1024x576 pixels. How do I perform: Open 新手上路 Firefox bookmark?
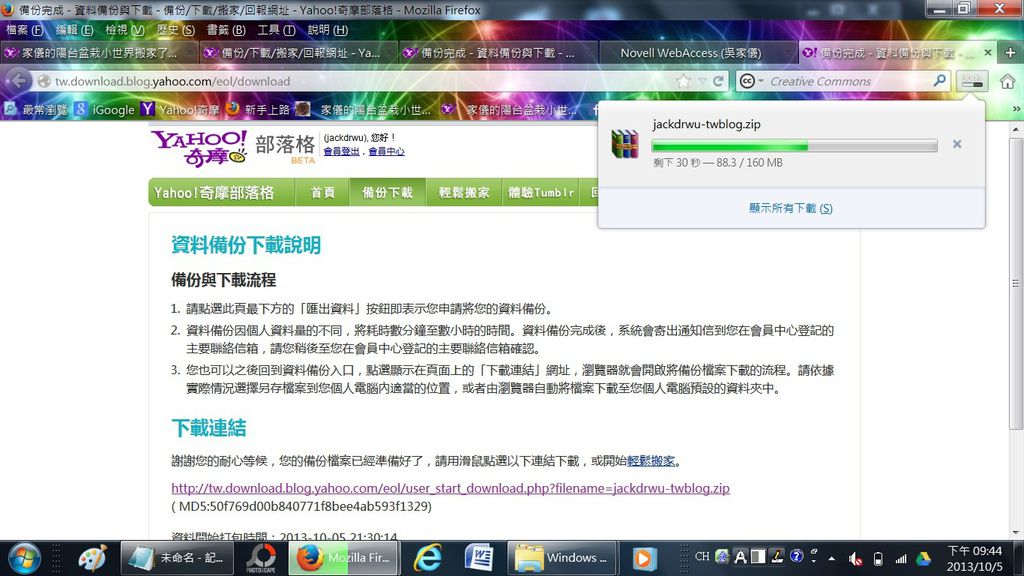(259, 109)
